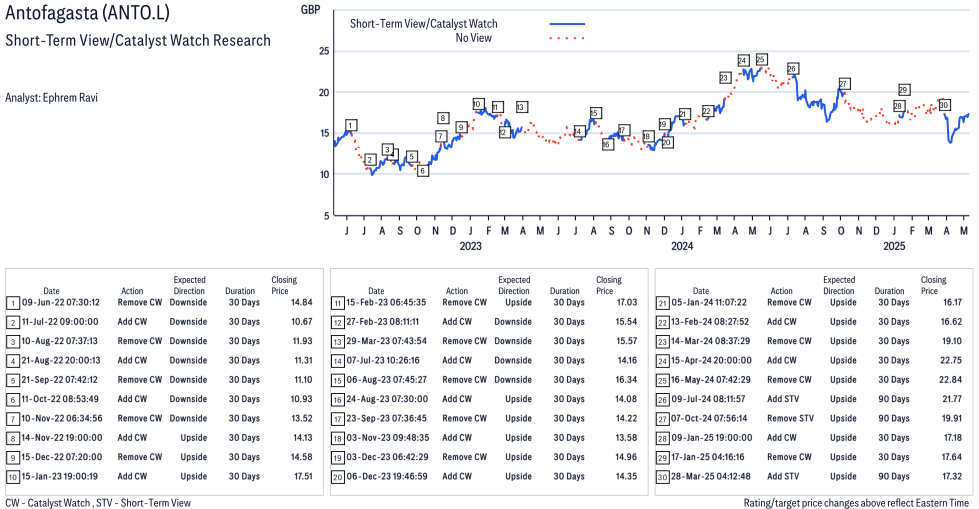Click the red dotted No View legend line
979x509 pixels.
(x=567, y=38)
